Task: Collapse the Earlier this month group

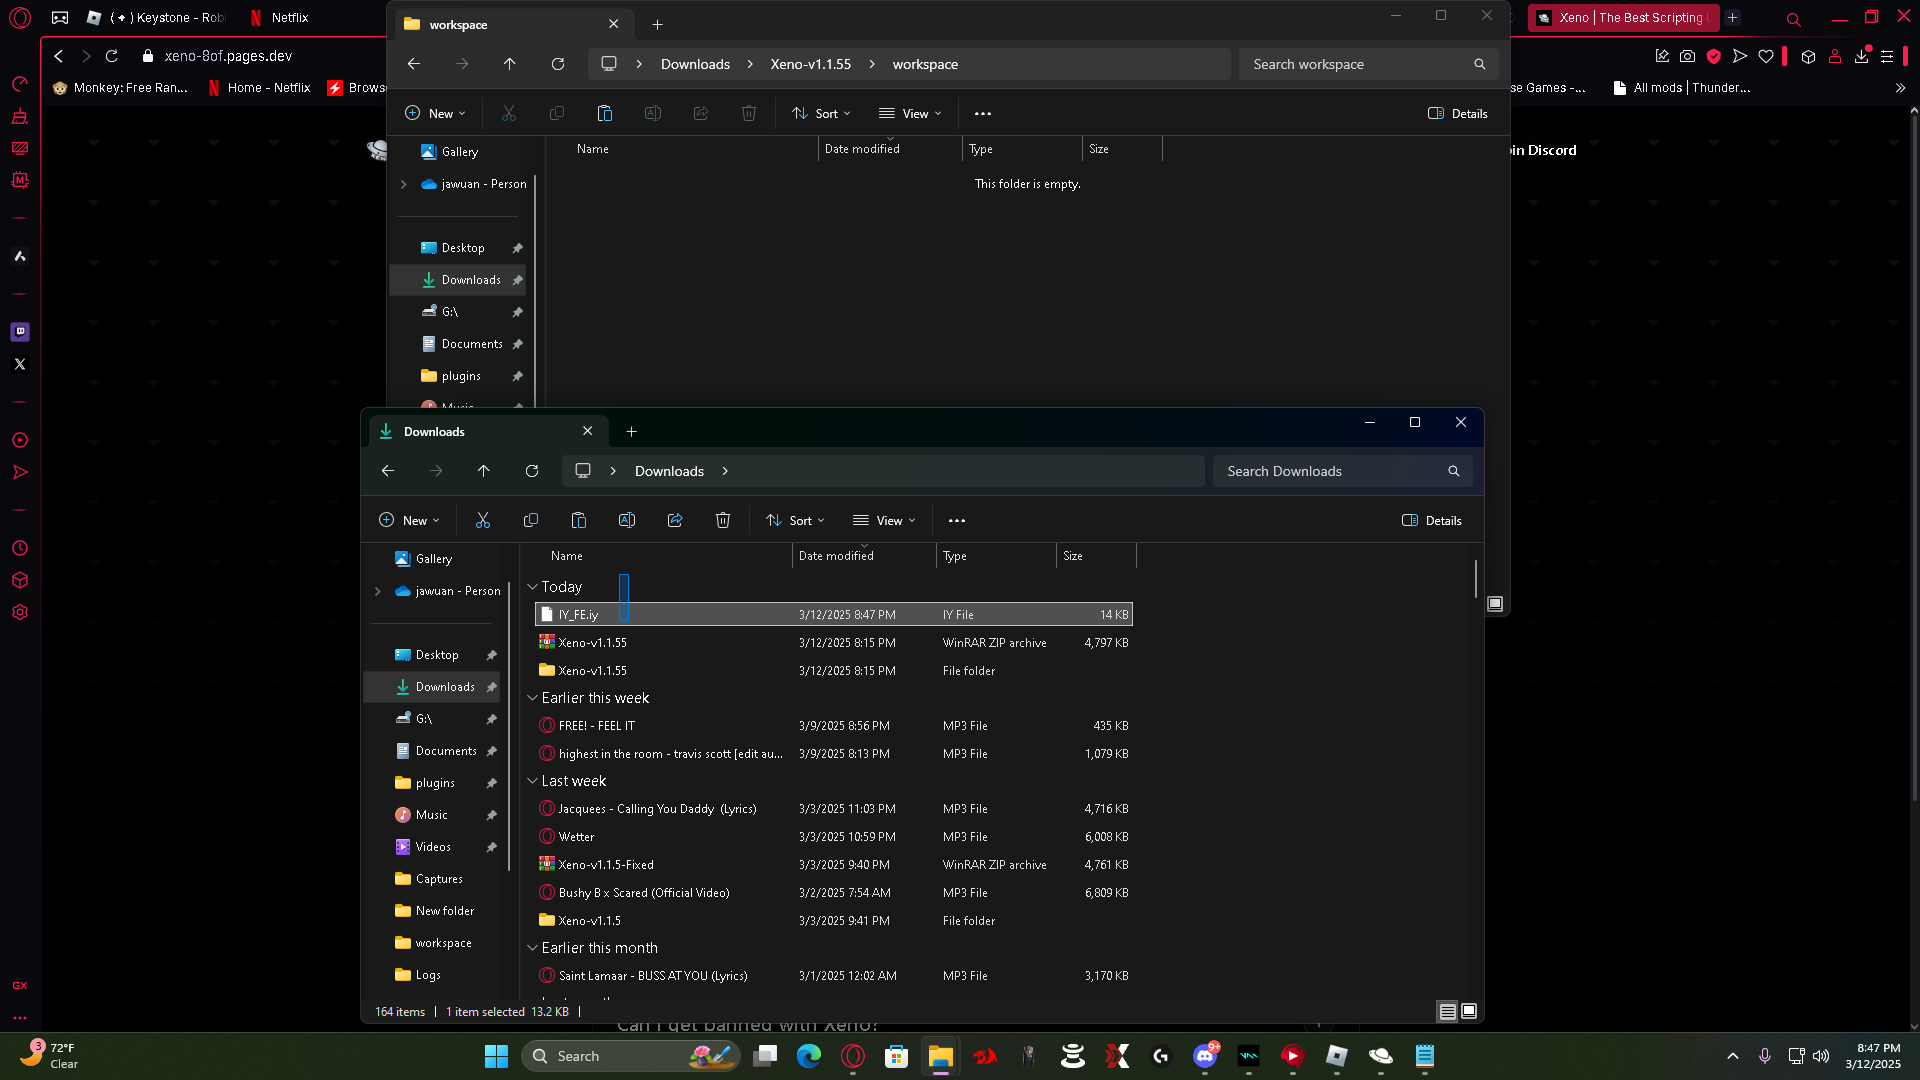Action: 532,948
